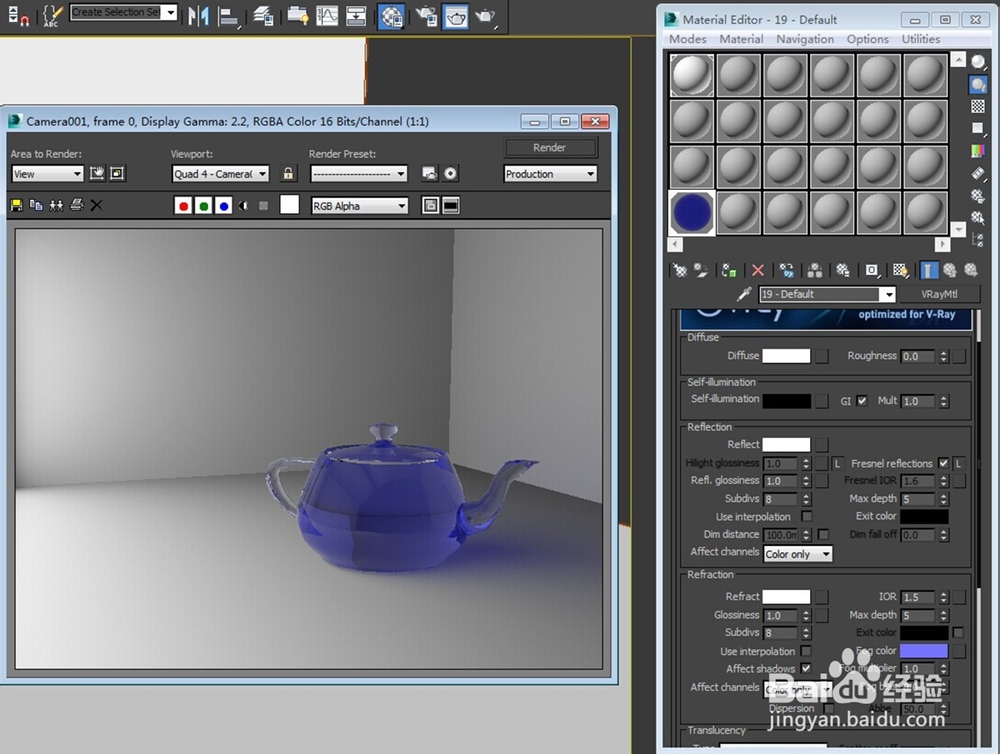The width and height of the screenshot is (1000, 754).
Task: Click Get Material icon
Action: point(680,270)
